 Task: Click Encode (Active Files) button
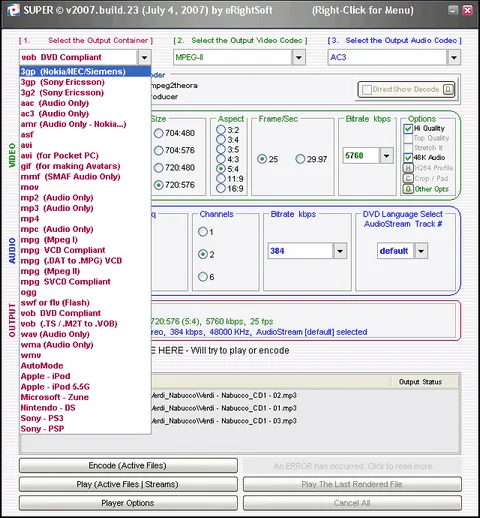tap(128, 466)
